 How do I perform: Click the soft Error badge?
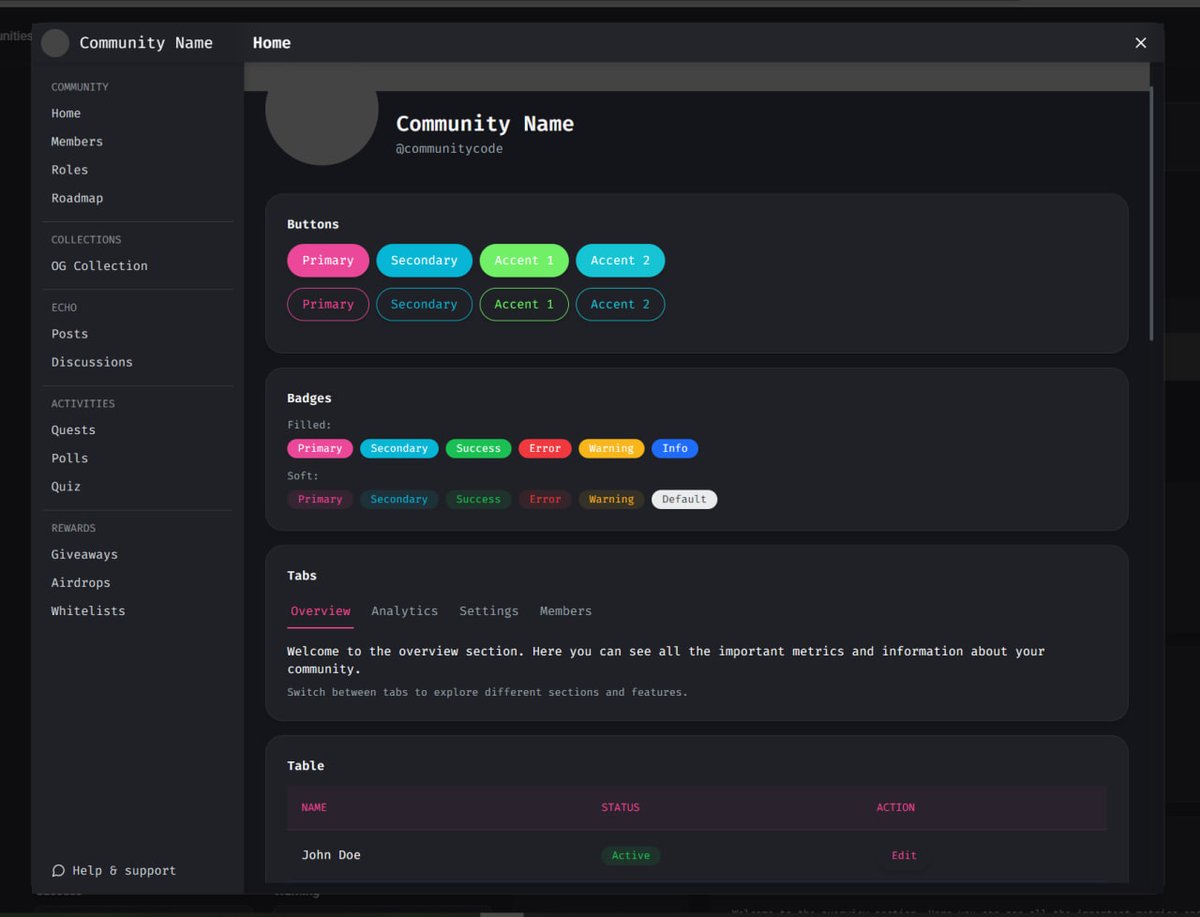(545, 499)
